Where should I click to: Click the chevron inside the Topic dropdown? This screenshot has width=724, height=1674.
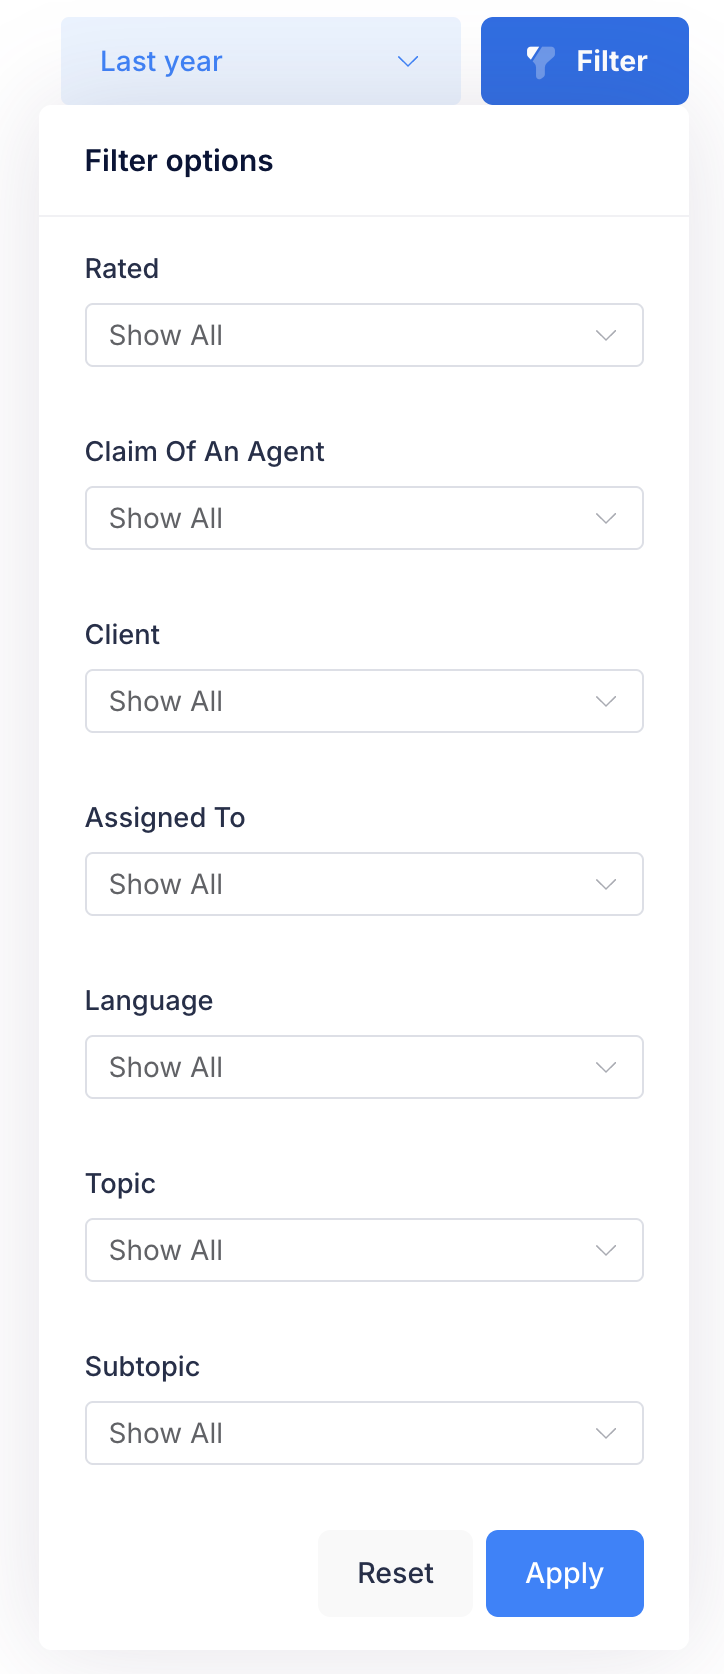pos(606,1250)
